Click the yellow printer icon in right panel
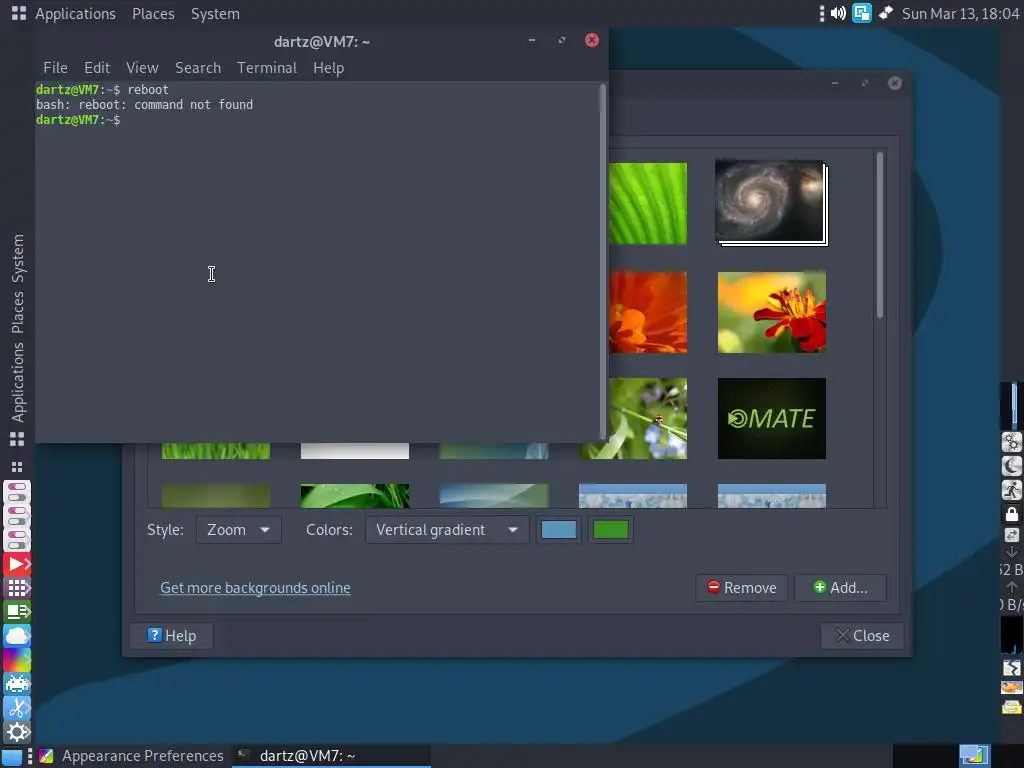 1011,707
